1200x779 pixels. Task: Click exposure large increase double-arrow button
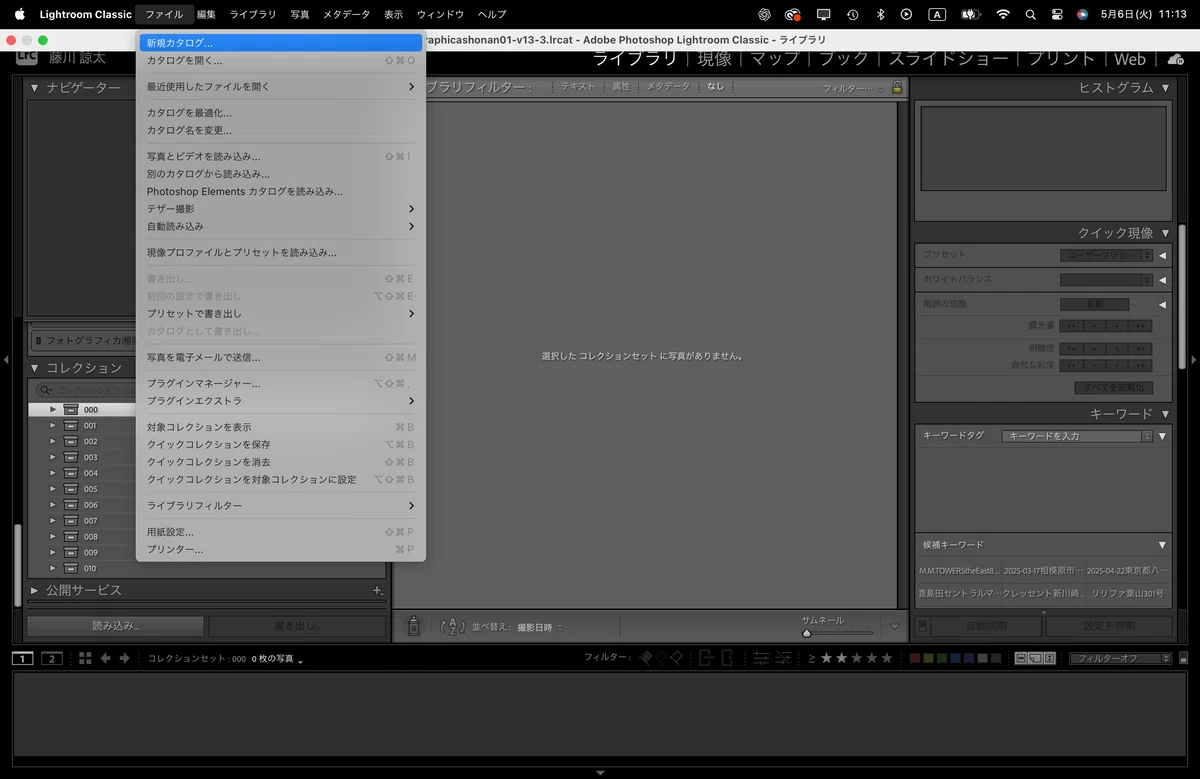tap(1141, 326)
